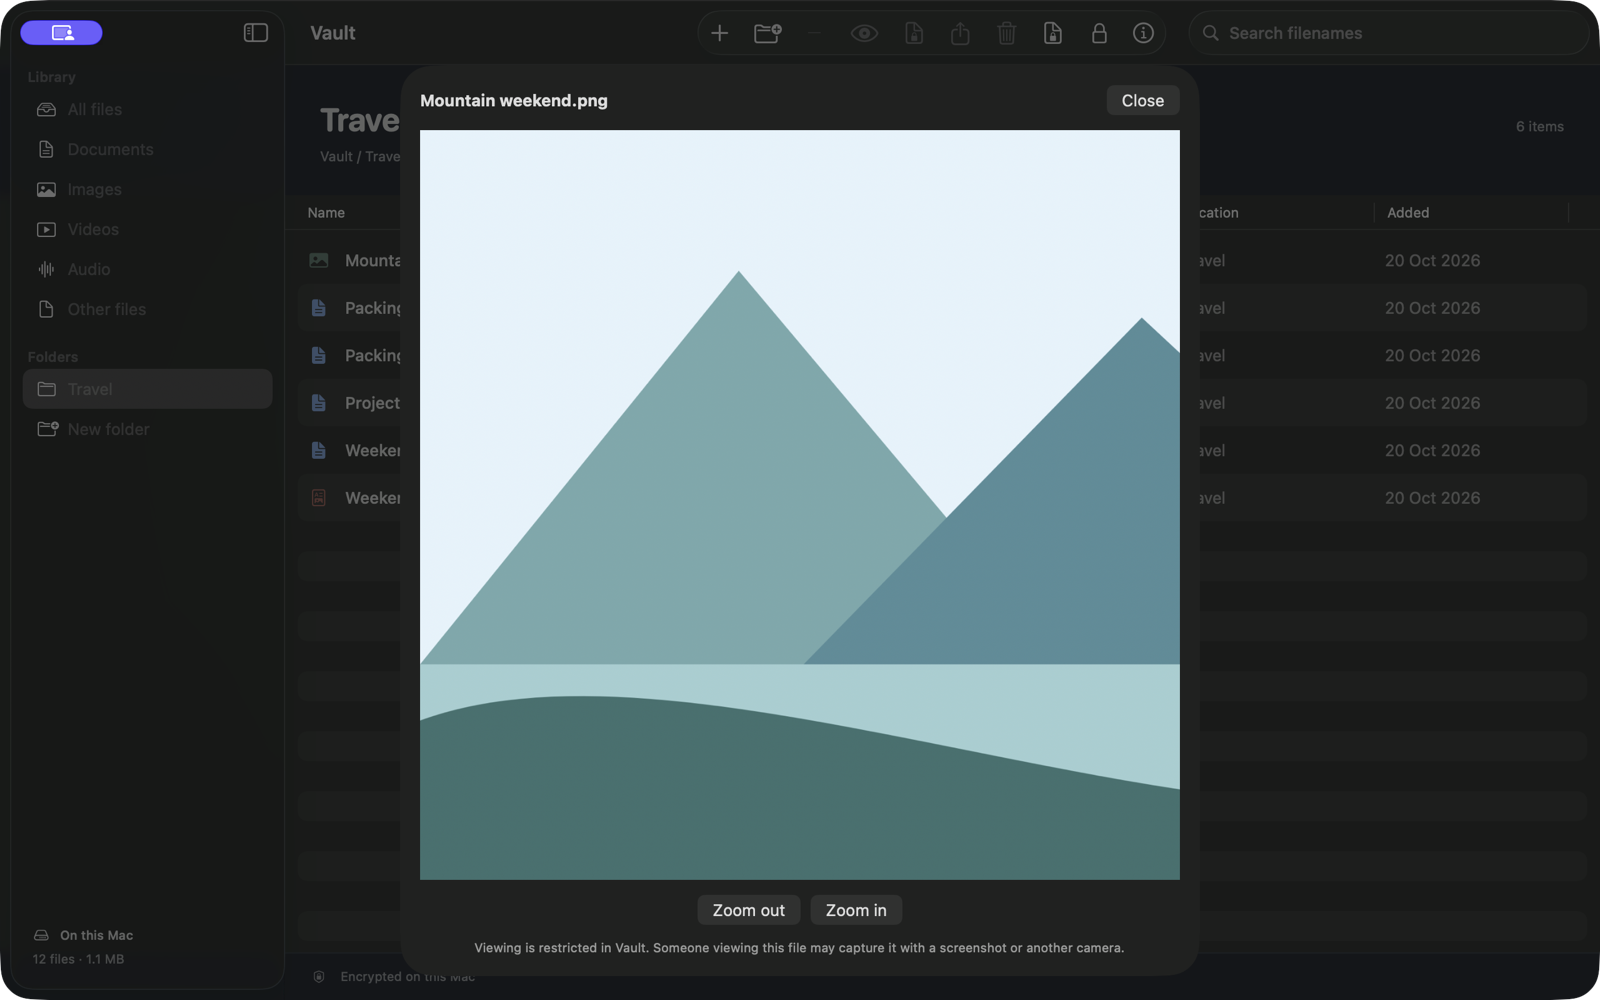The width and height of the screenshot is (1600, 1000).
Task: Click the Zoom in button
Action: coord(856,910)
